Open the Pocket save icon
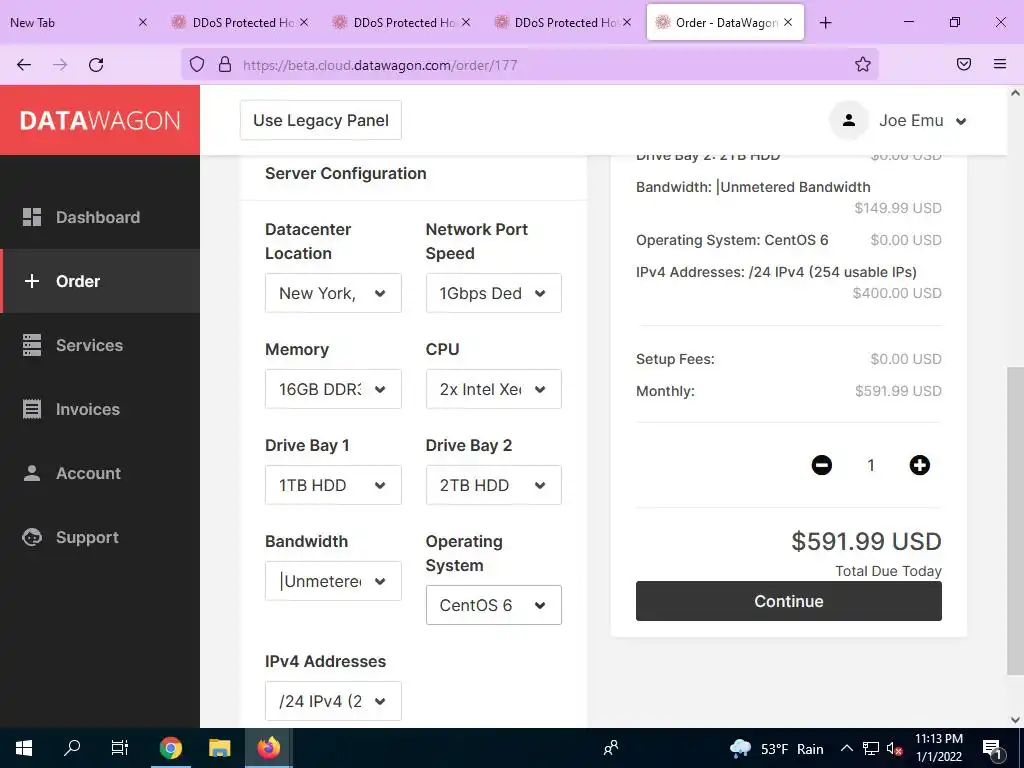This screenshot has width=1024, height=768. 964,65
